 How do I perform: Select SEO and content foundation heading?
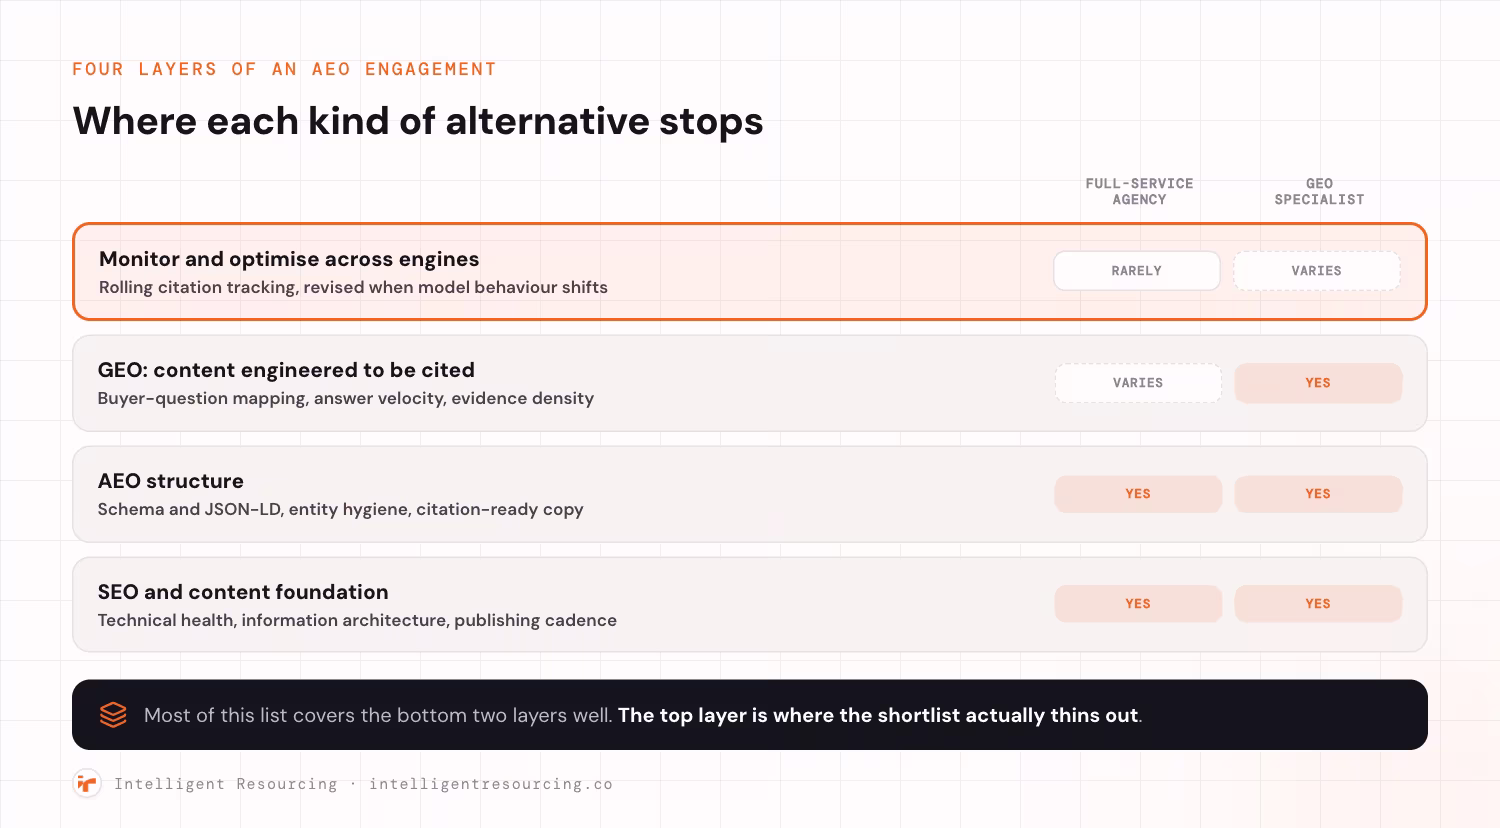coord(243,592)
